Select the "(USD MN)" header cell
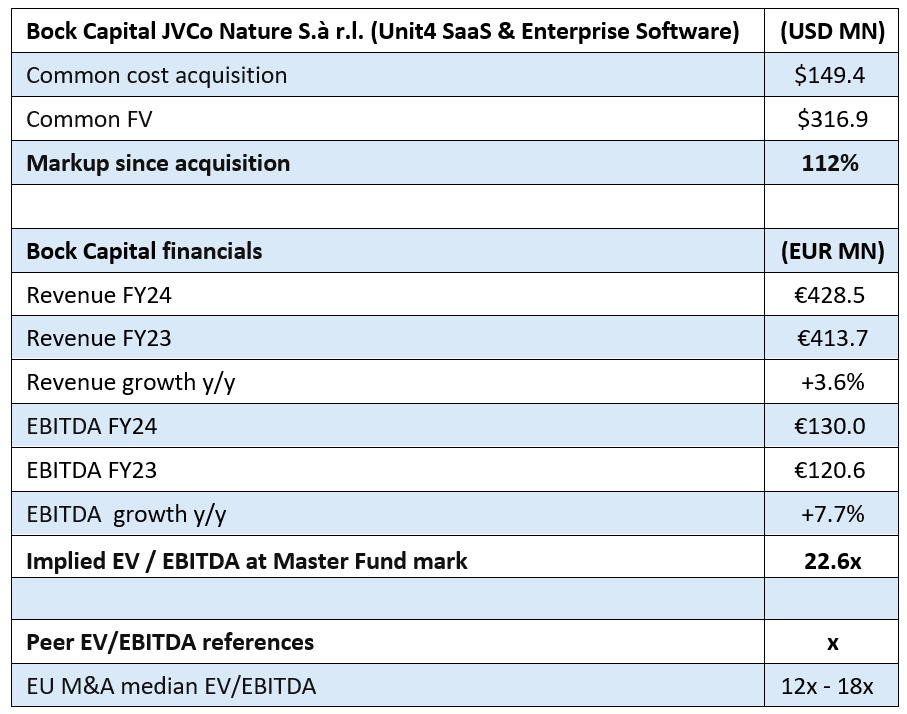The height and width of the screenshot is (714, 907). pyautogui.click(x=832, y=31)
